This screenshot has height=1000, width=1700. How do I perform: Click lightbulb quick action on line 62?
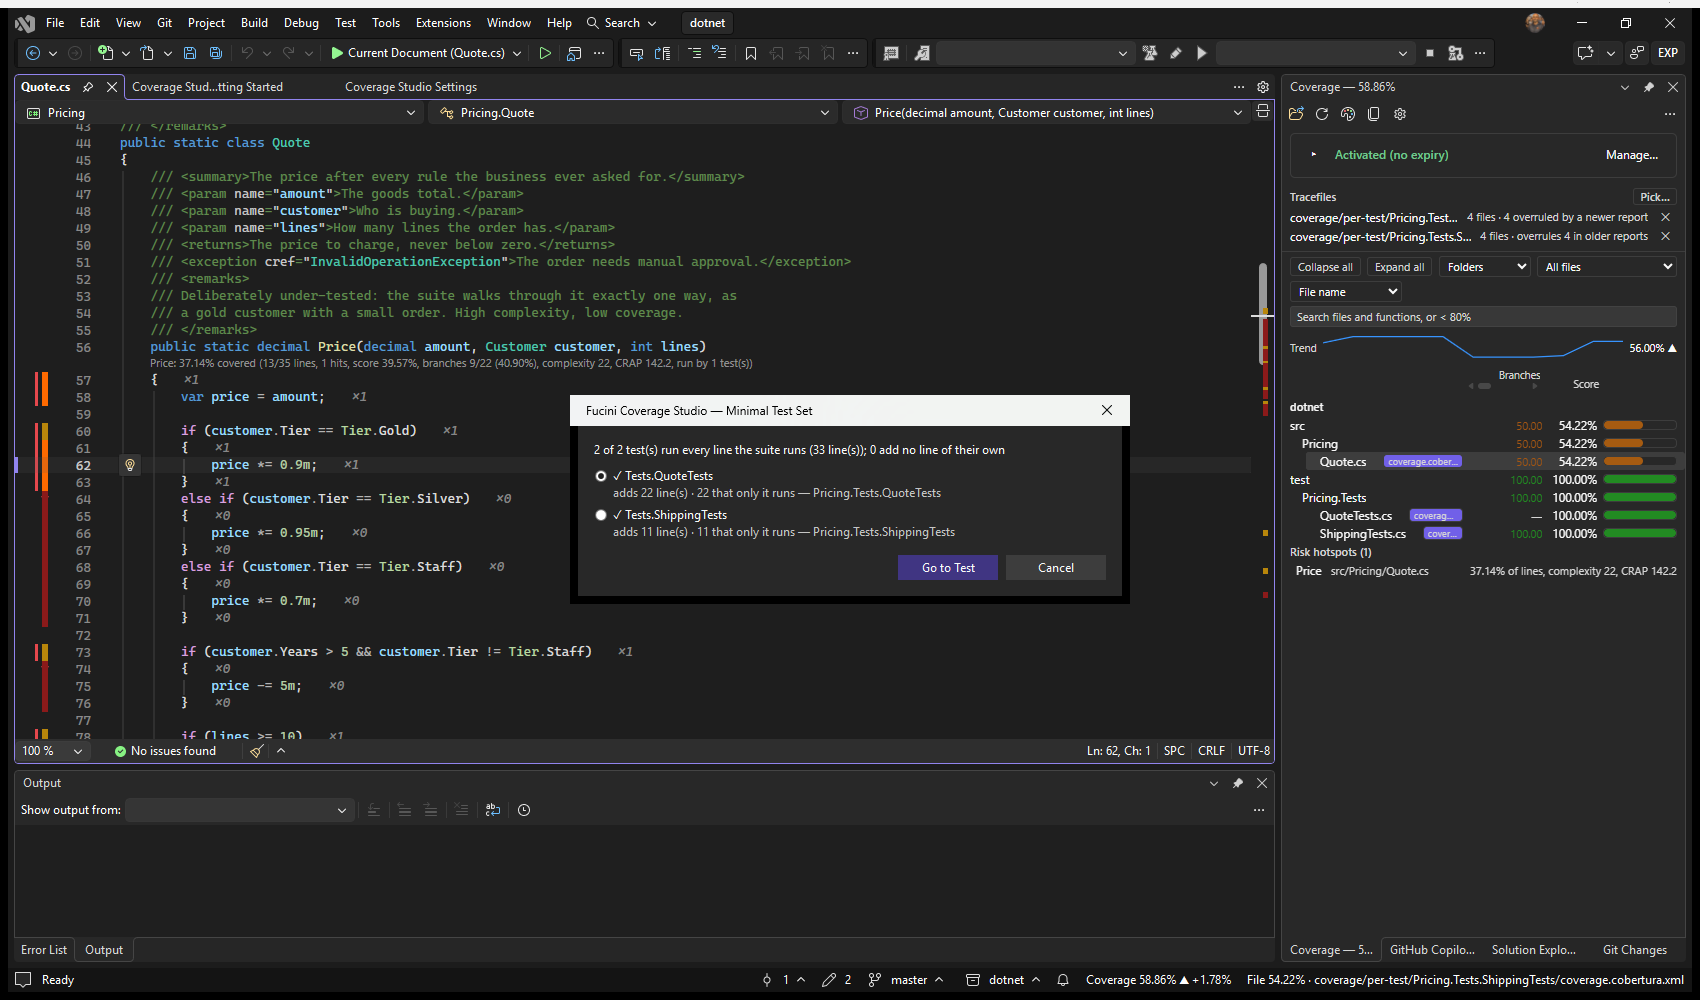coord(130,465)
